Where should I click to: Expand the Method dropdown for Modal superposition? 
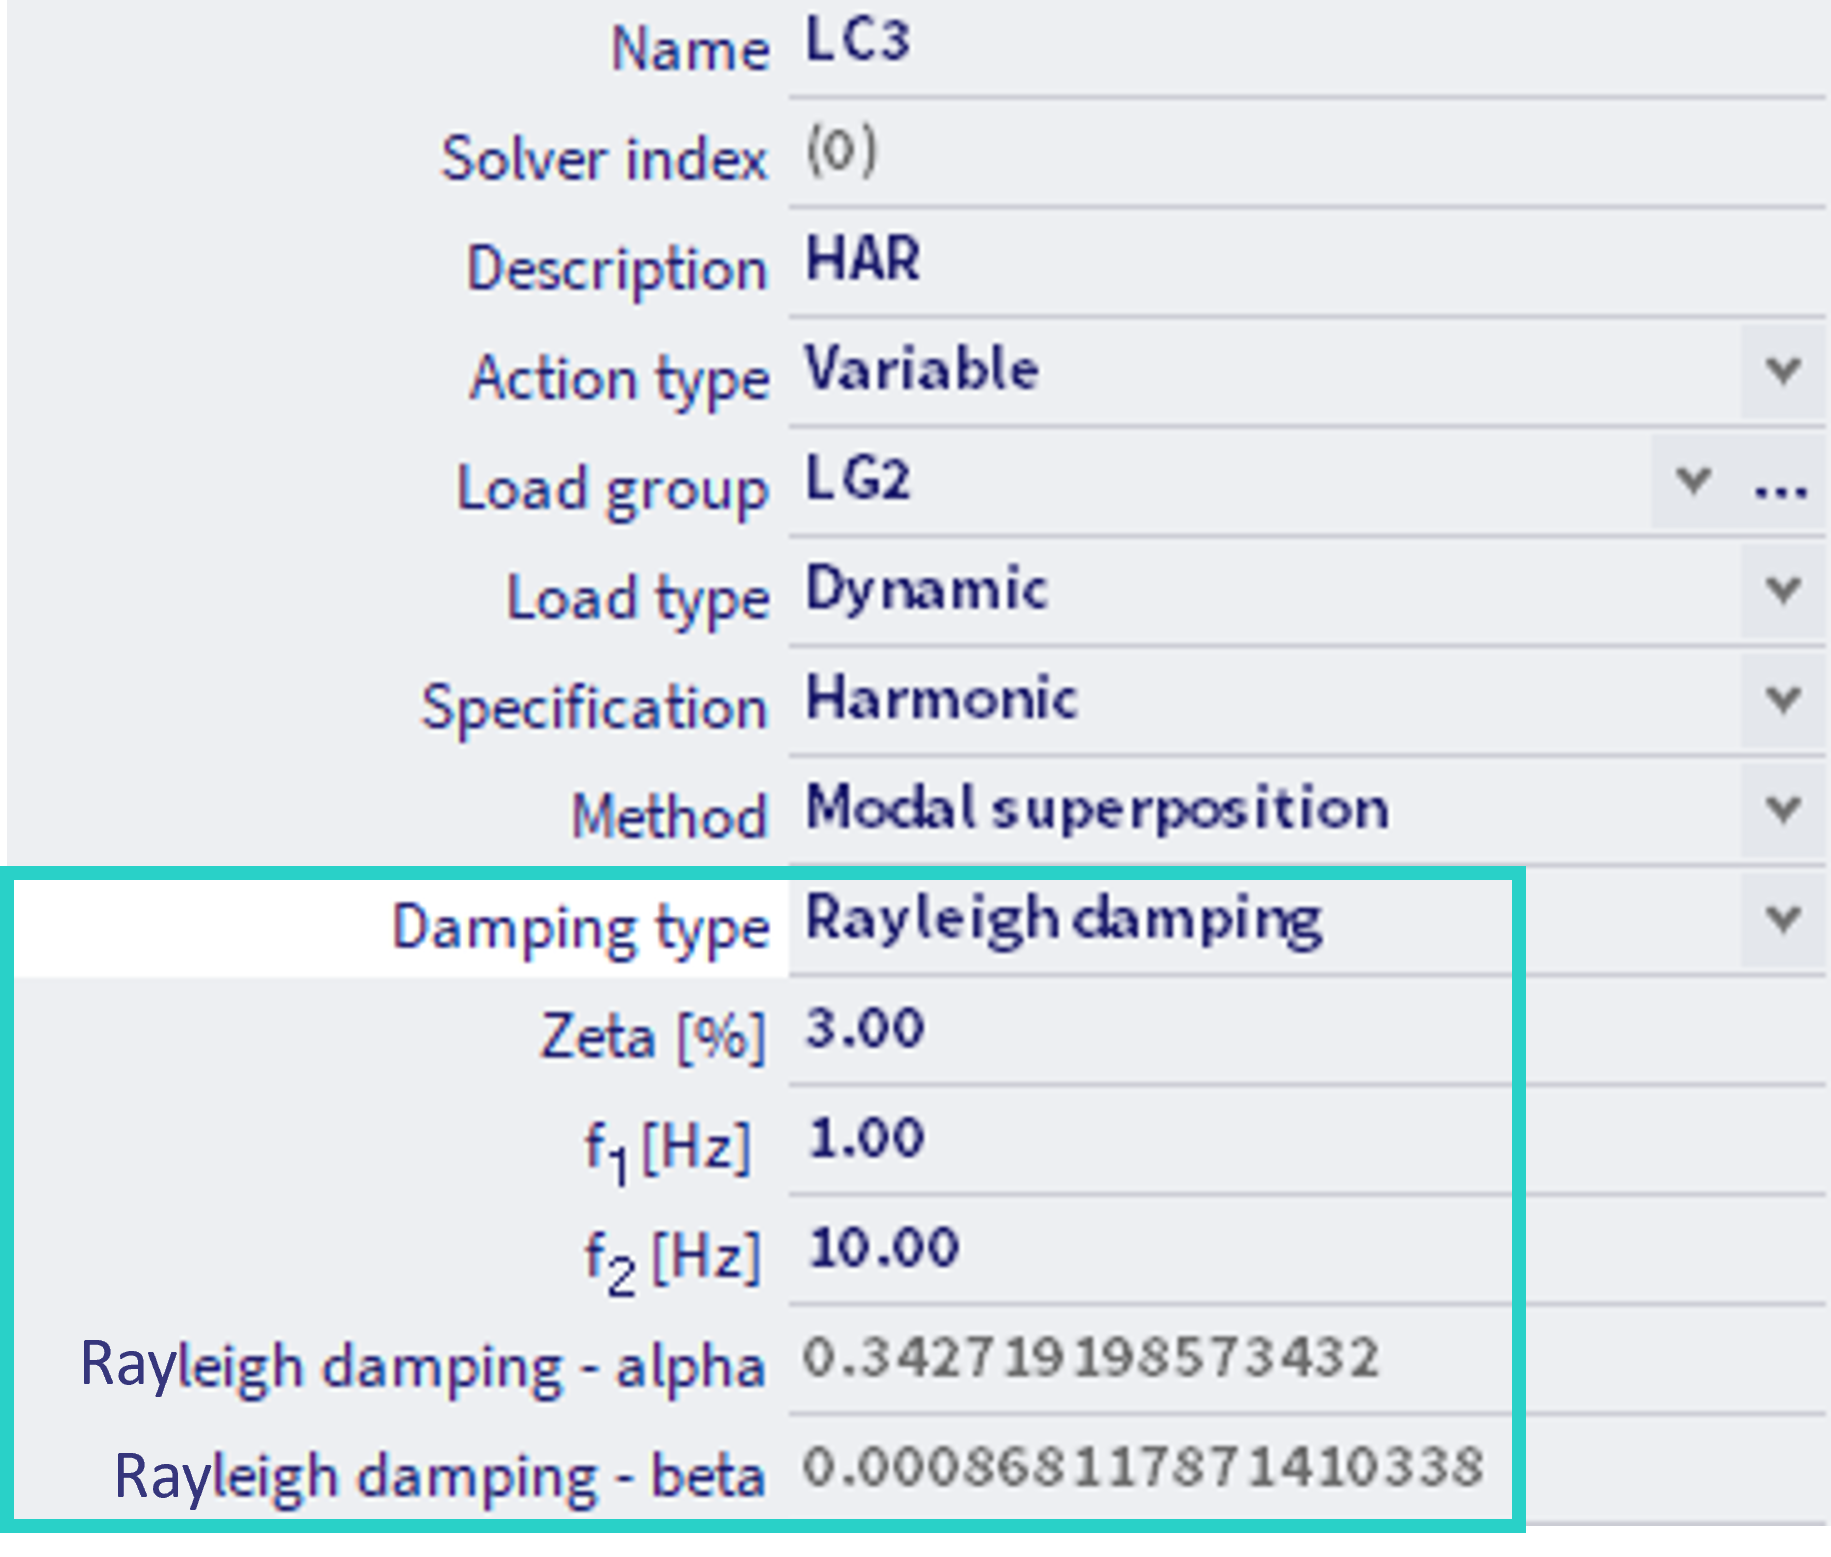pyautogui.click(x=1779, y=813)
